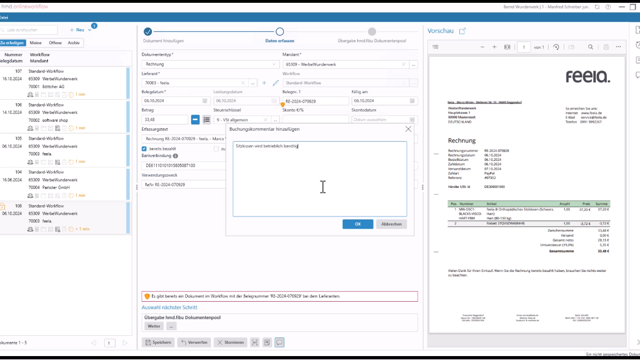Fit the preview page to width
The image size is (640, 360).
(x=507, y=47)
